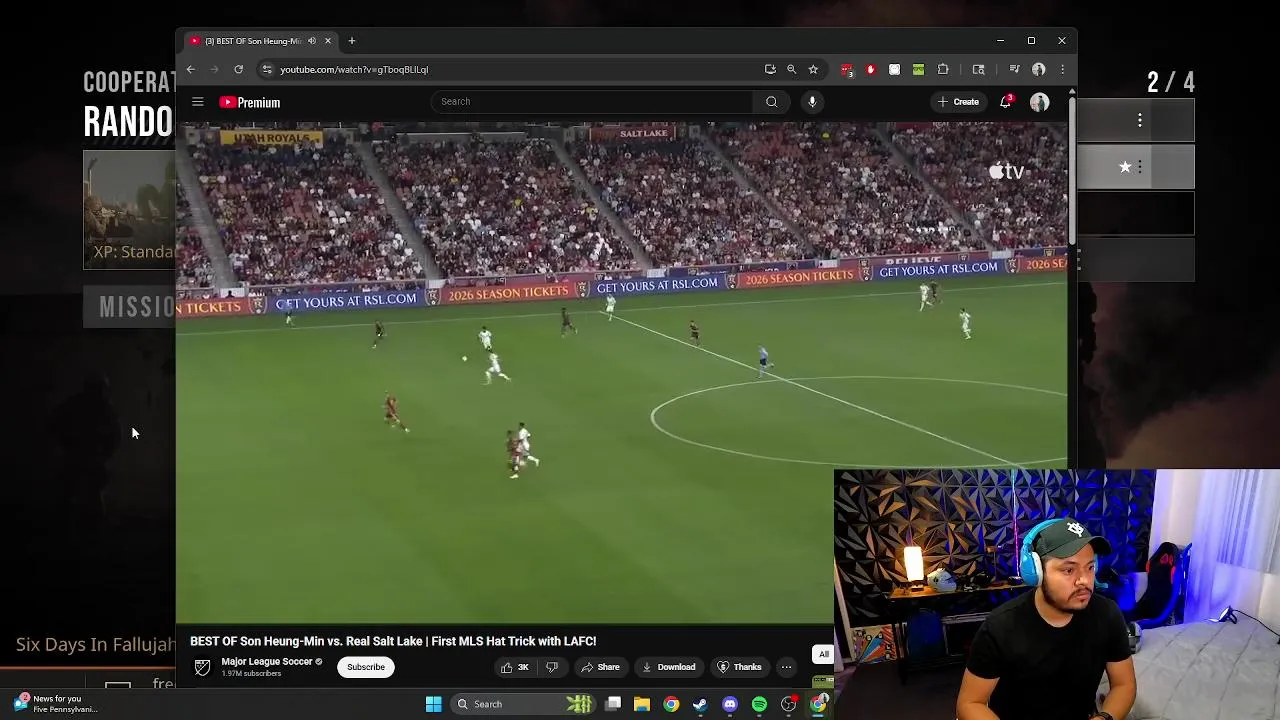This screenshot has width=1280, height=720.
Task: Open the Chrome profile avatar
Action: click(1039, 69)
